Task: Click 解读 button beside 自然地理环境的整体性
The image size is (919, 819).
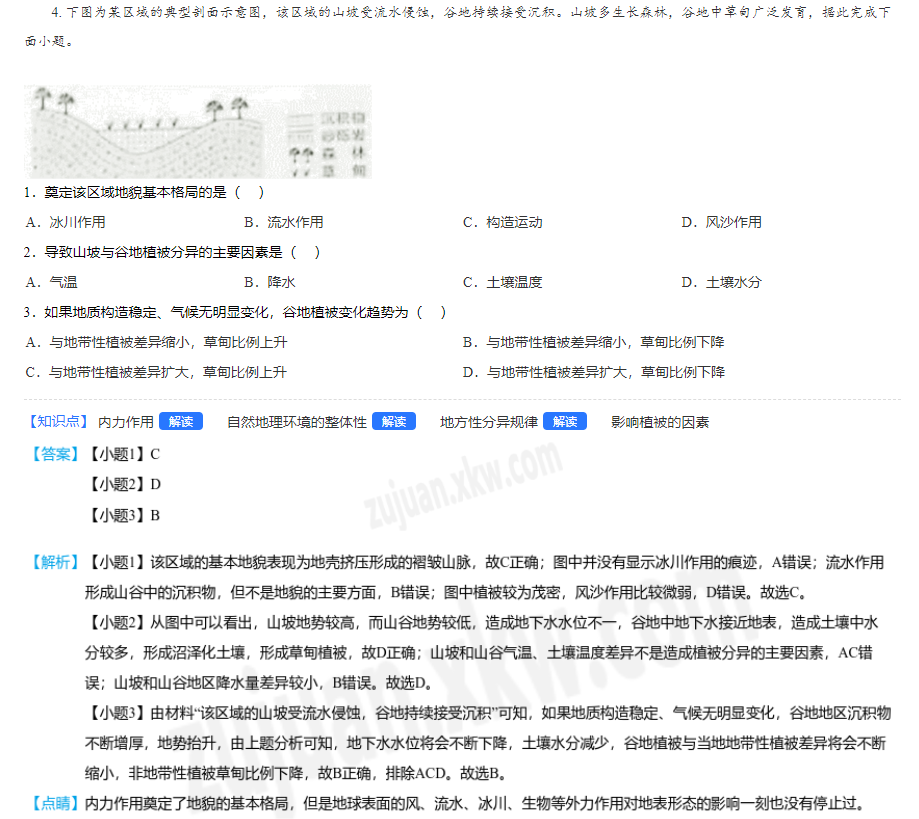Action: click(394, 422)
